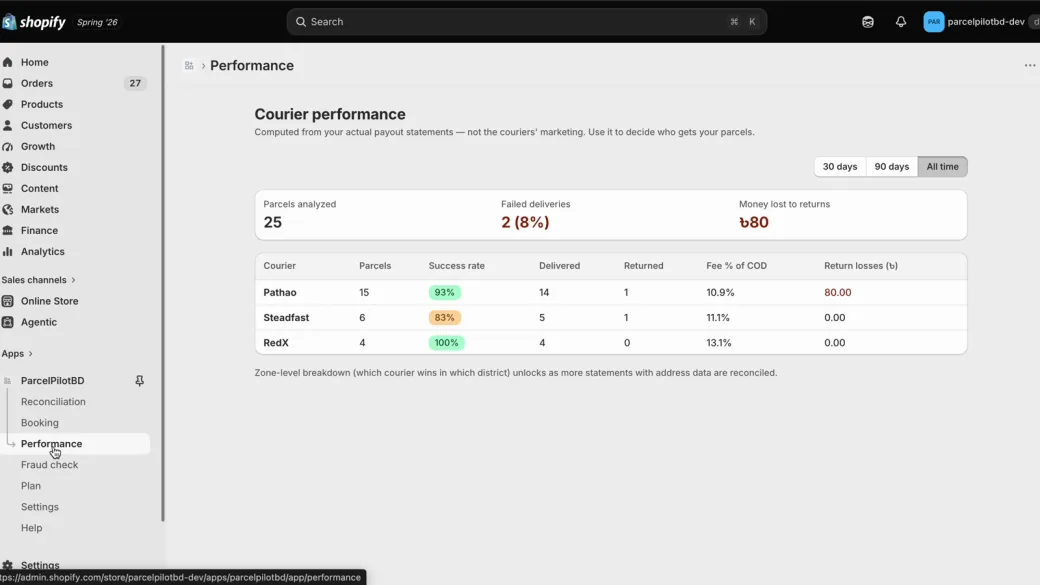Viewport: 1040px width, 585px height.
Task: Open the Fraud check page
Action: point(50,465)
